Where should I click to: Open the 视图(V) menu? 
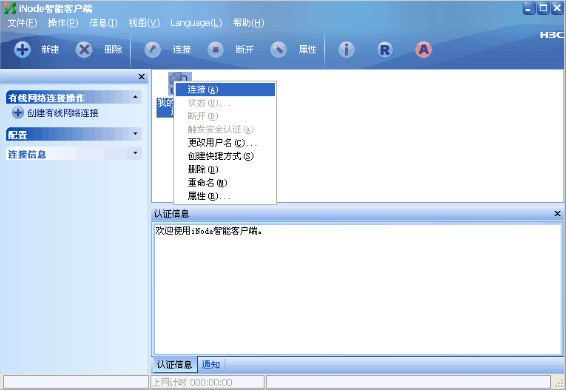[144, 23]
